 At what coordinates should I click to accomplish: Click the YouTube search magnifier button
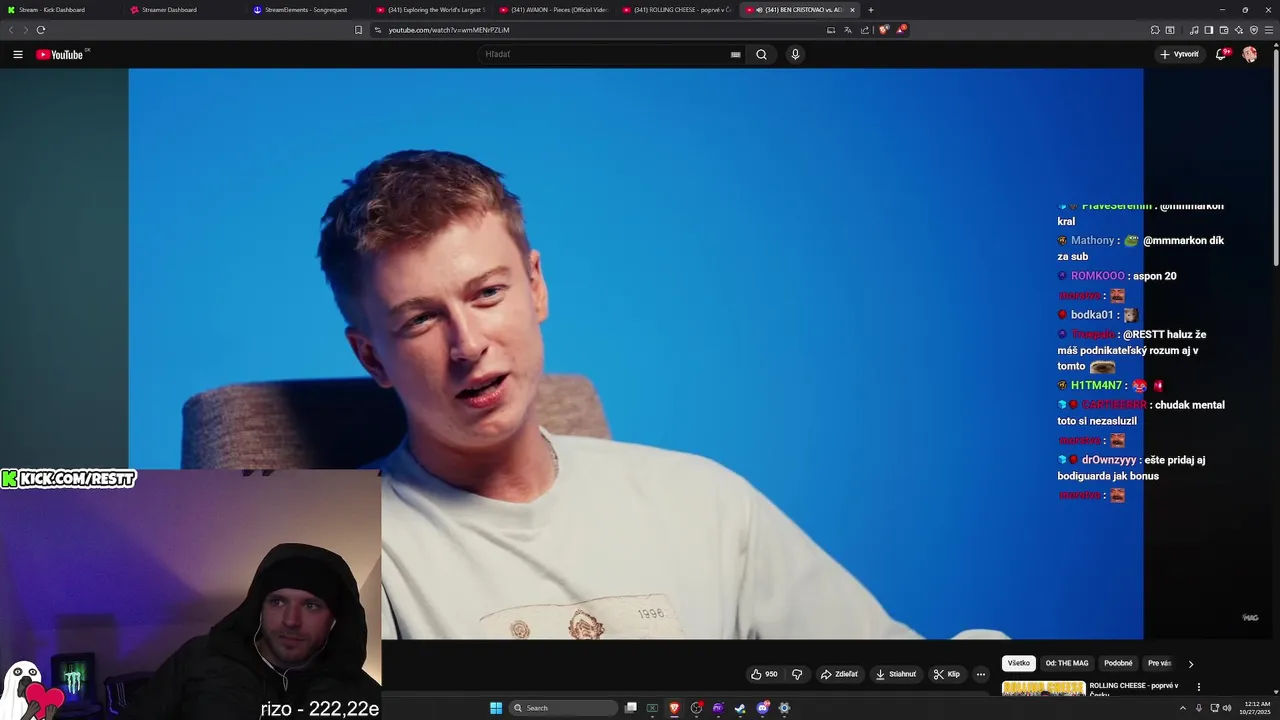[x=761, y=55]
